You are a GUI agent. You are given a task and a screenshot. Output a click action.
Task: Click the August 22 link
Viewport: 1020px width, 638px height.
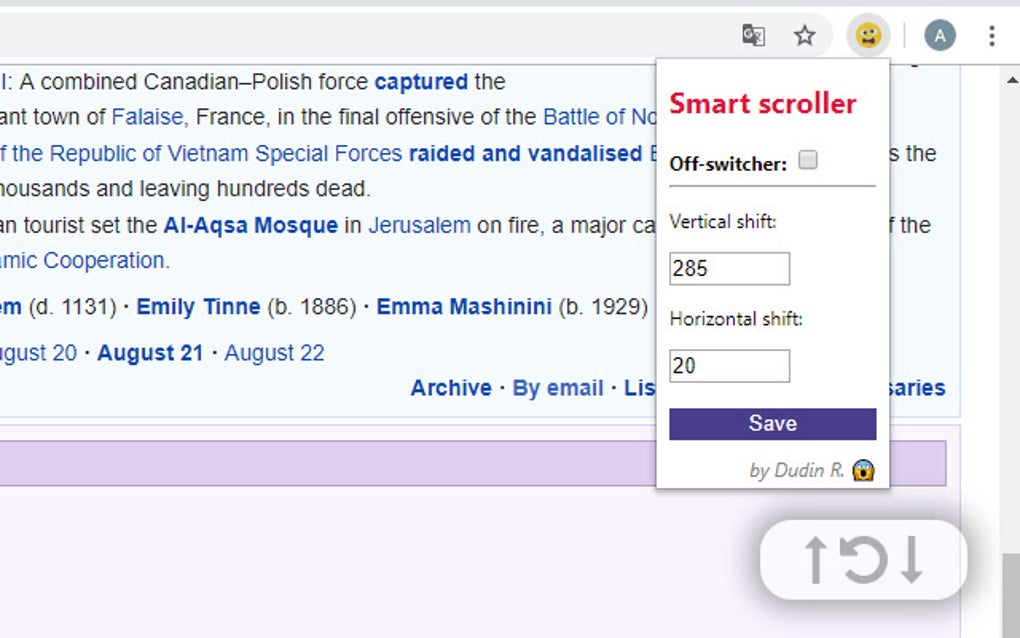click(274, 352)
